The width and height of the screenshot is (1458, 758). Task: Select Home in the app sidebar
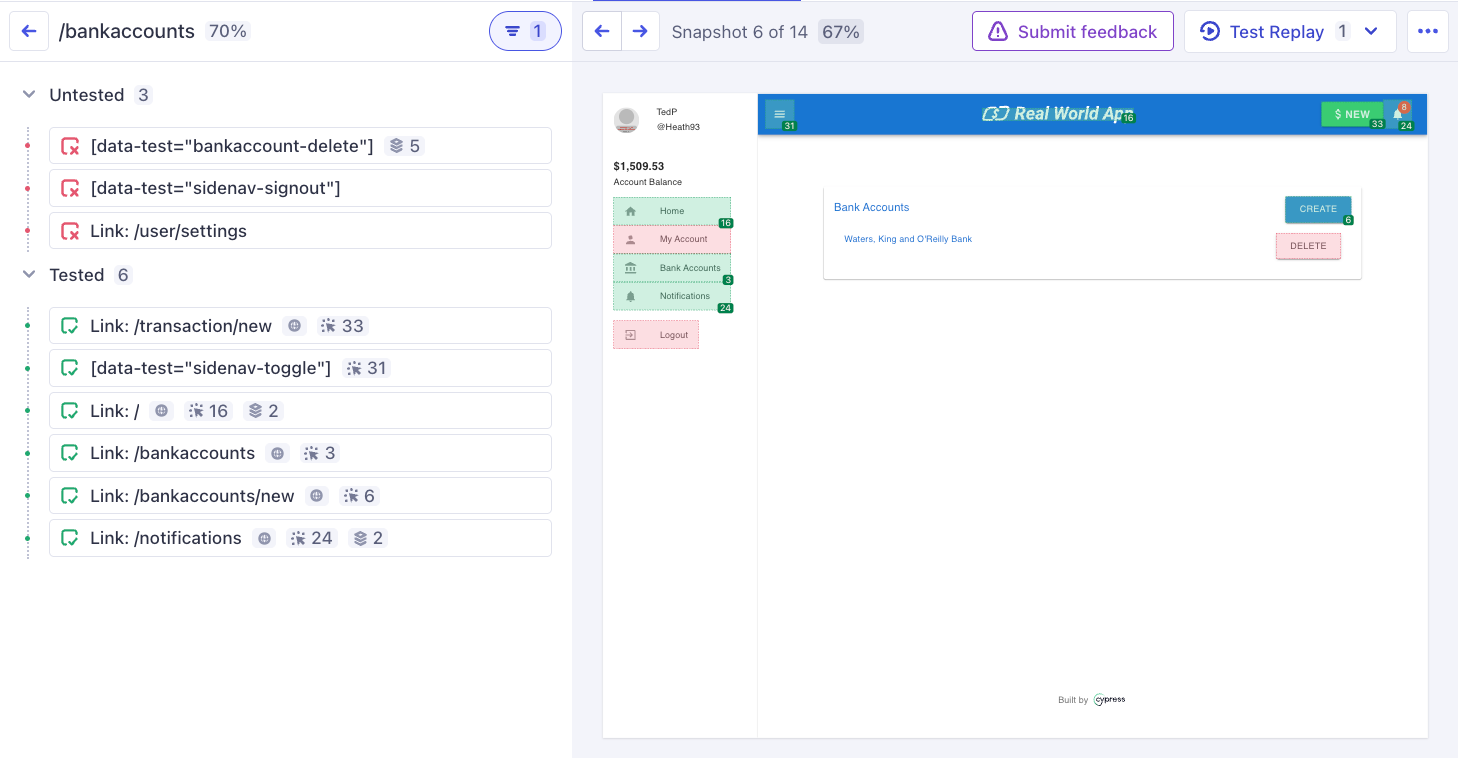click(672, 211)
